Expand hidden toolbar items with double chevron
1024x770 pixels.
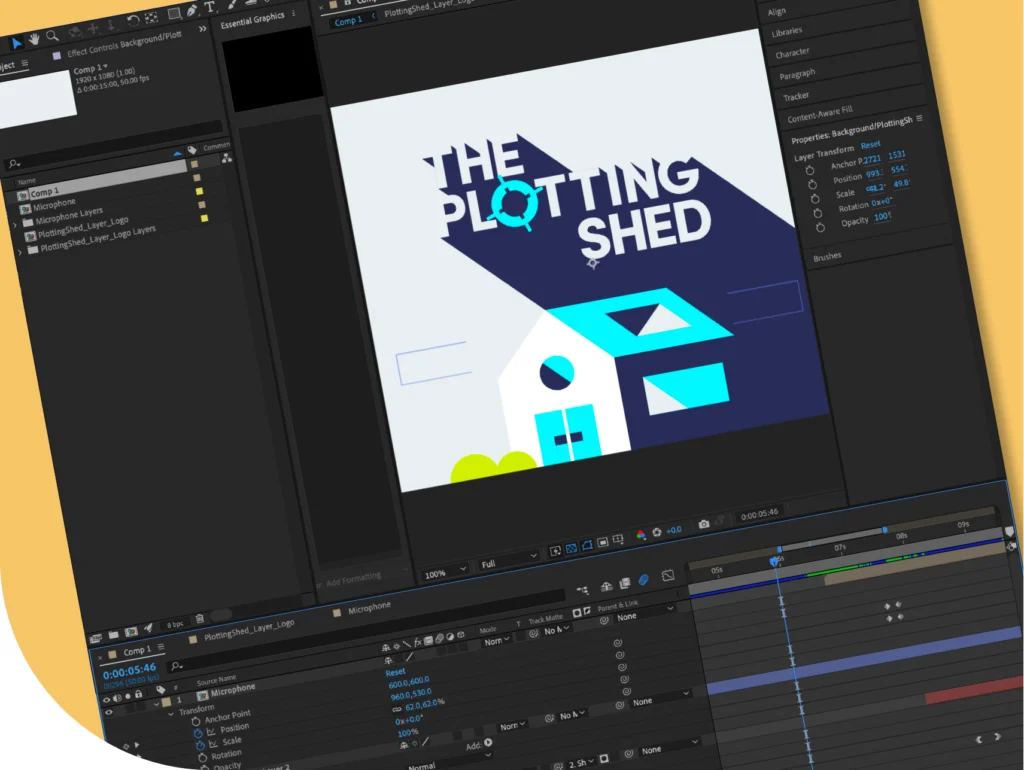pos(202,29)
